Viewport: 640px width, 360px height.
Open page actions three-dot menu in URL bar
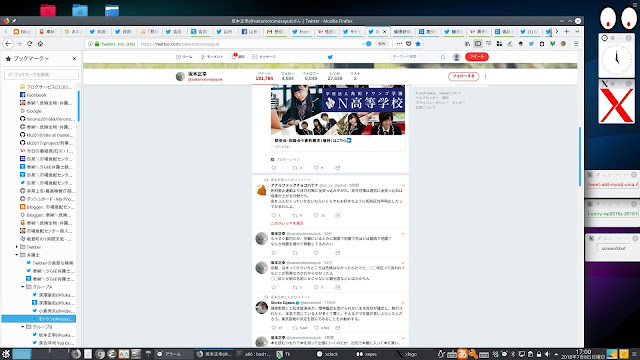click(x=399, y=44)
